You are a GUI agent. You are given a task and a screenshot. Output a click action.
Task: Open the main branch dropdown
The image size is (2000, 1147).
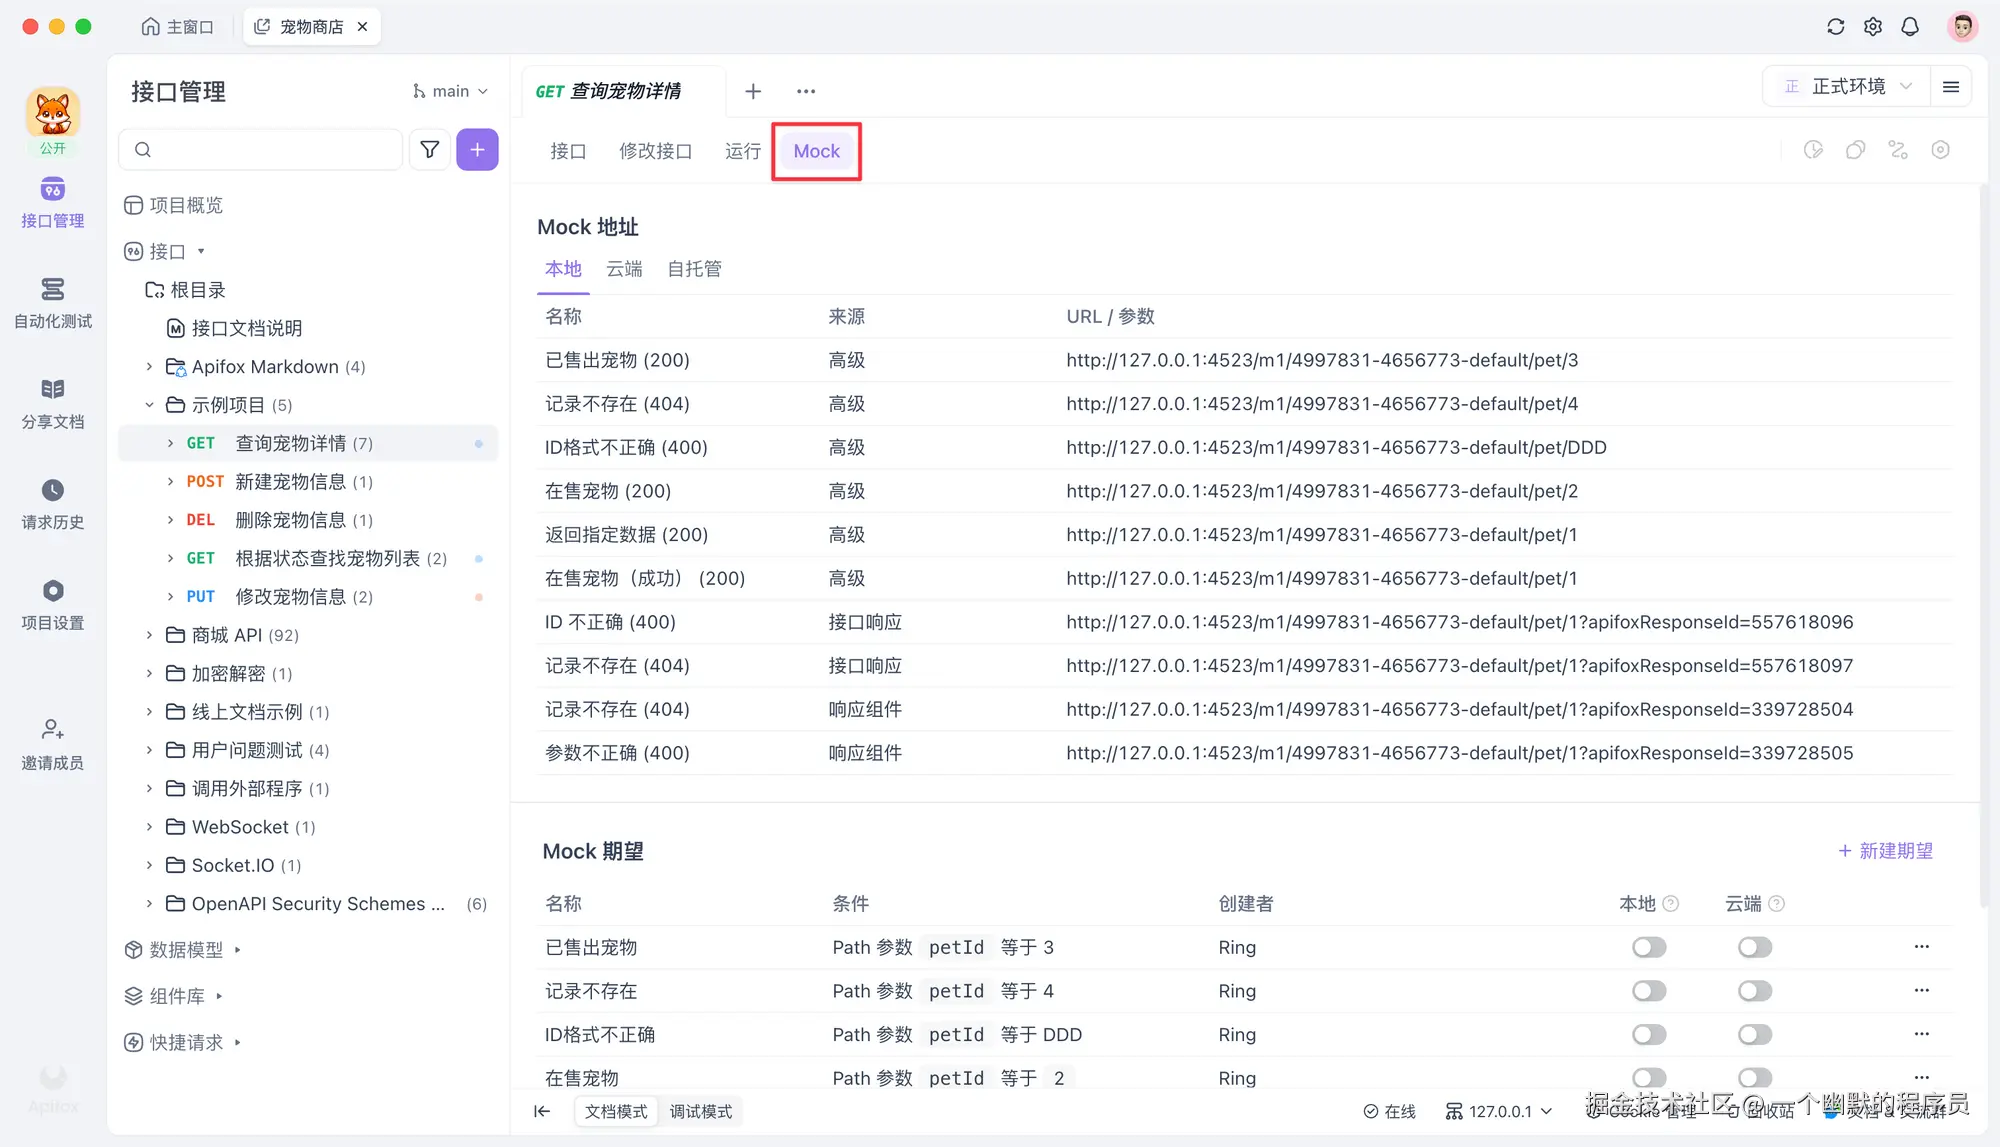click(x=451, y=90)
